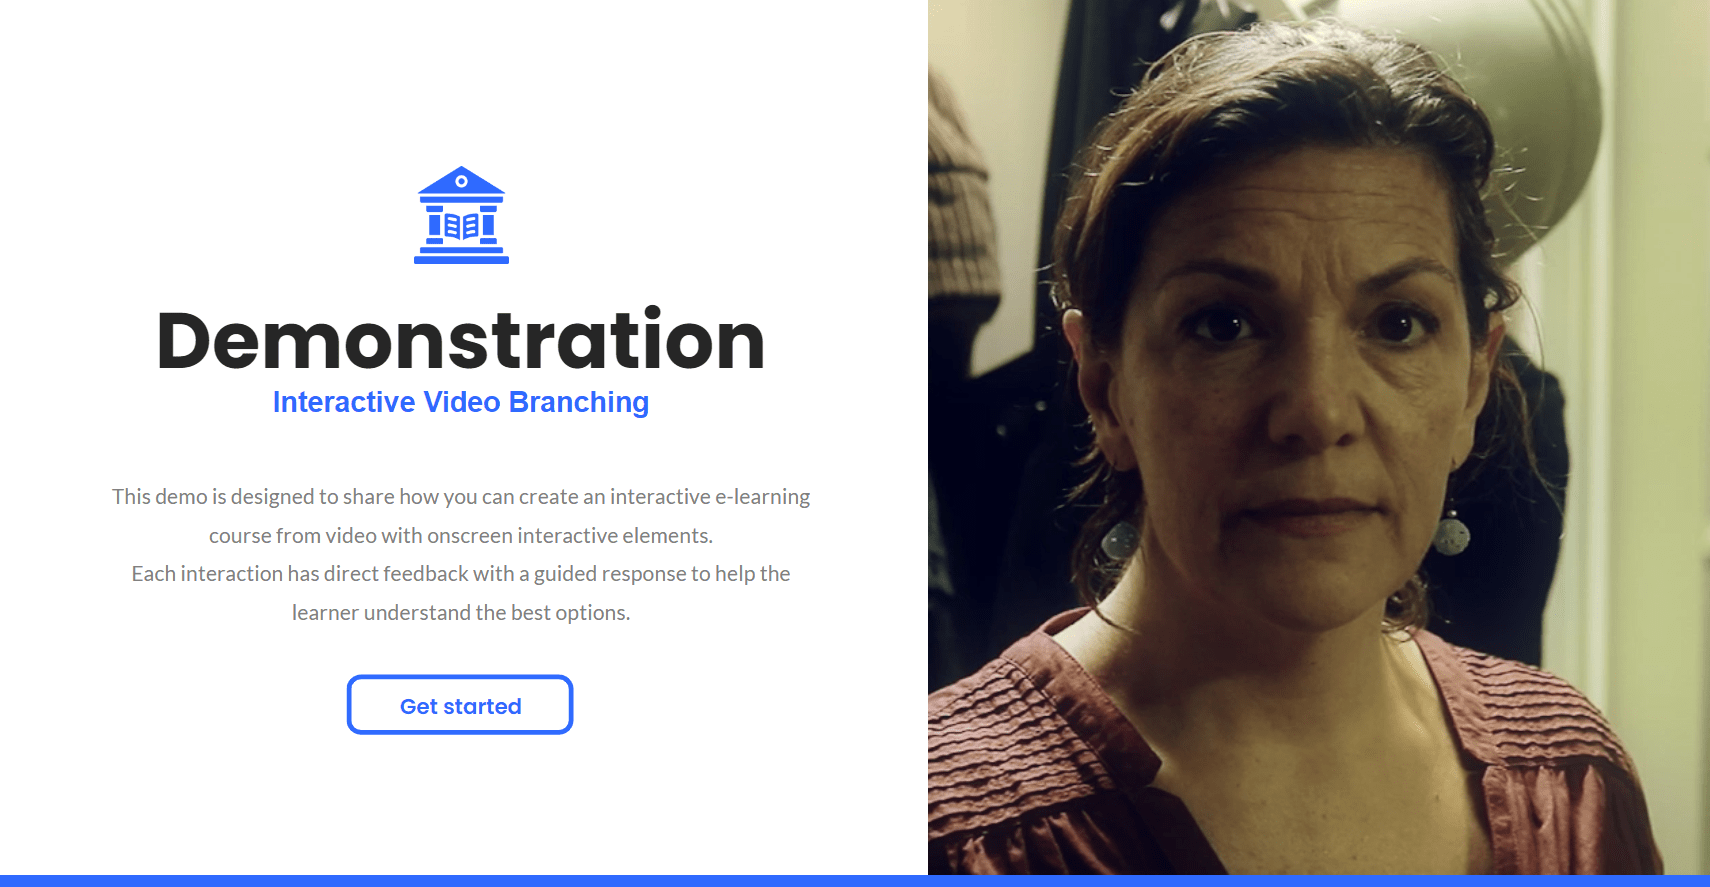This screenshot has width=1710, height=887.
Task: Click the open book inside building icon
Action: [461, 226]
